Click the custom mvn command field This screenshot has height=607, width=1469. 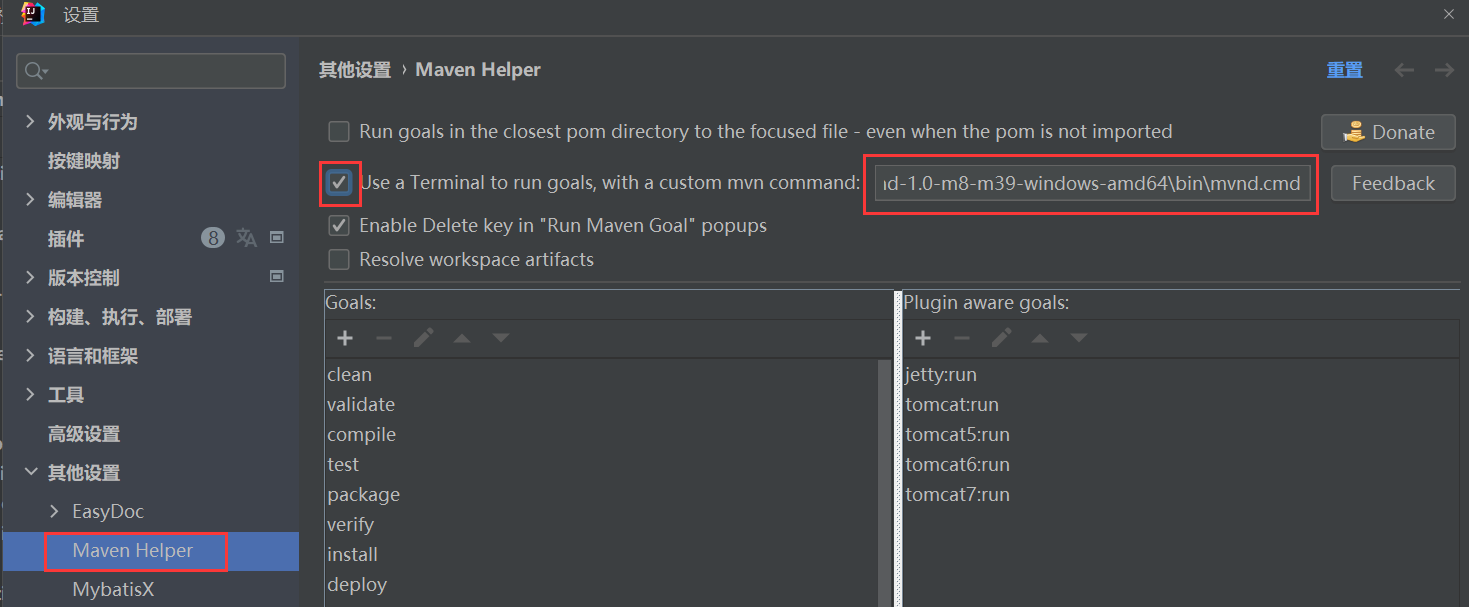pyautogui.click(x=1091, y=183)
